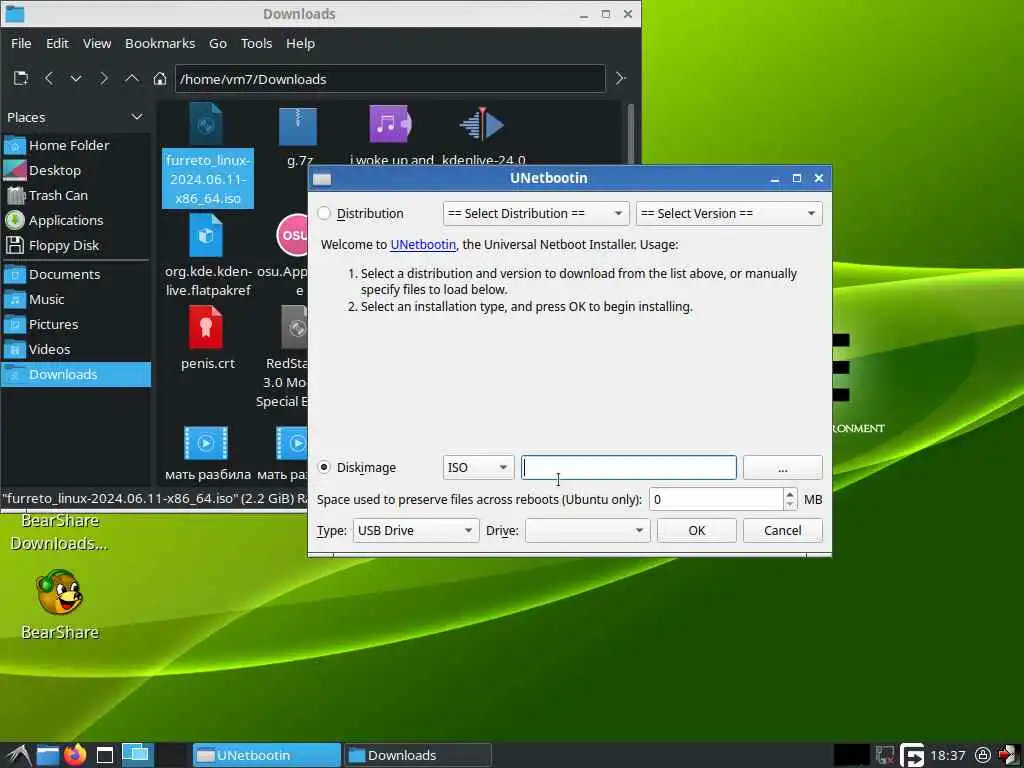The height and width of the screenshot is (768, 1024).
Task: Select Downloads bookmark in sidebar
Action: 76,374
